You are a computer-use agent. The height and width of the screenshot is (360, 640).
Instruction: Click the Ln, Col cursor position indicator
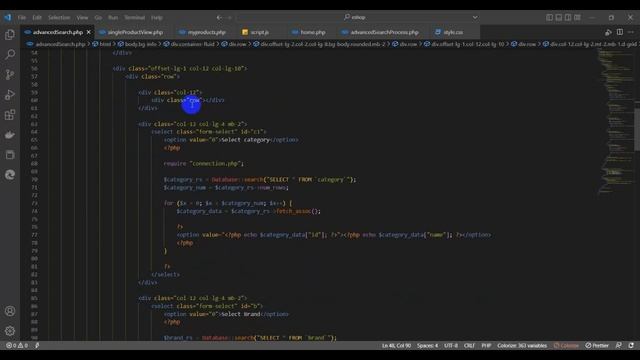click(x=396, y=345)
